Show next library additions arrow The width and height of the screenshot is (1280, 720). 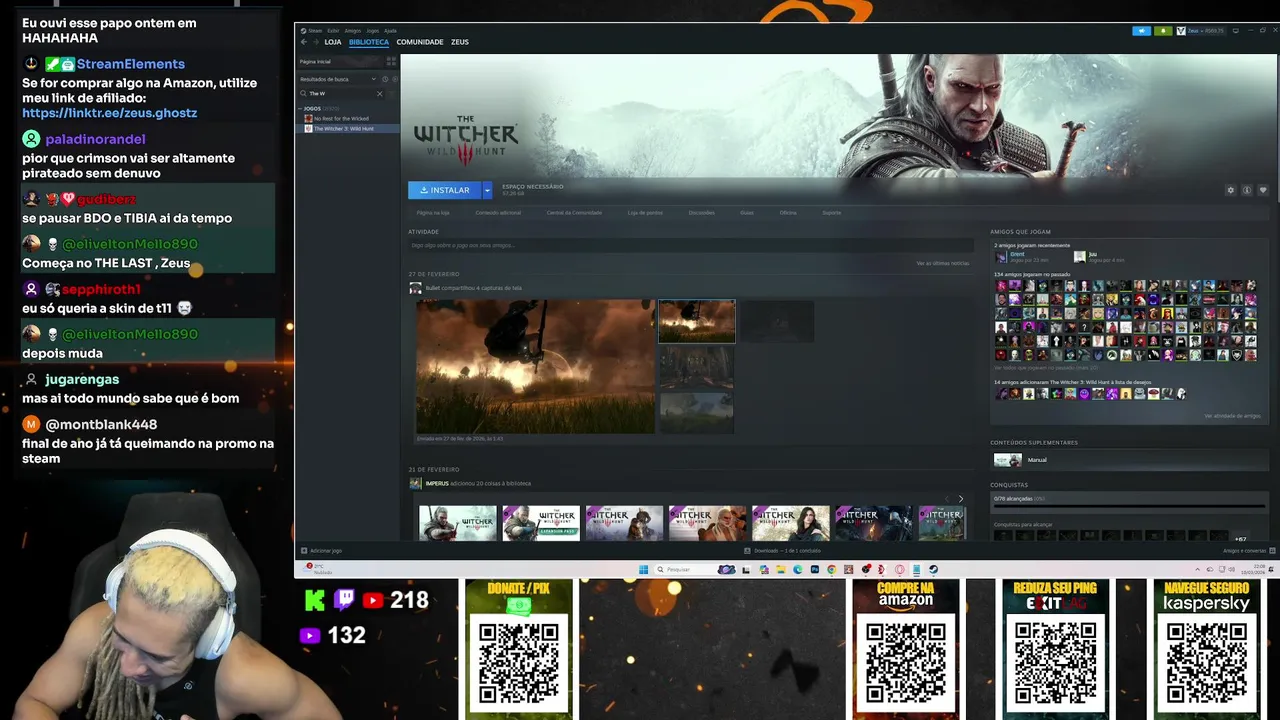coord(961,499)
